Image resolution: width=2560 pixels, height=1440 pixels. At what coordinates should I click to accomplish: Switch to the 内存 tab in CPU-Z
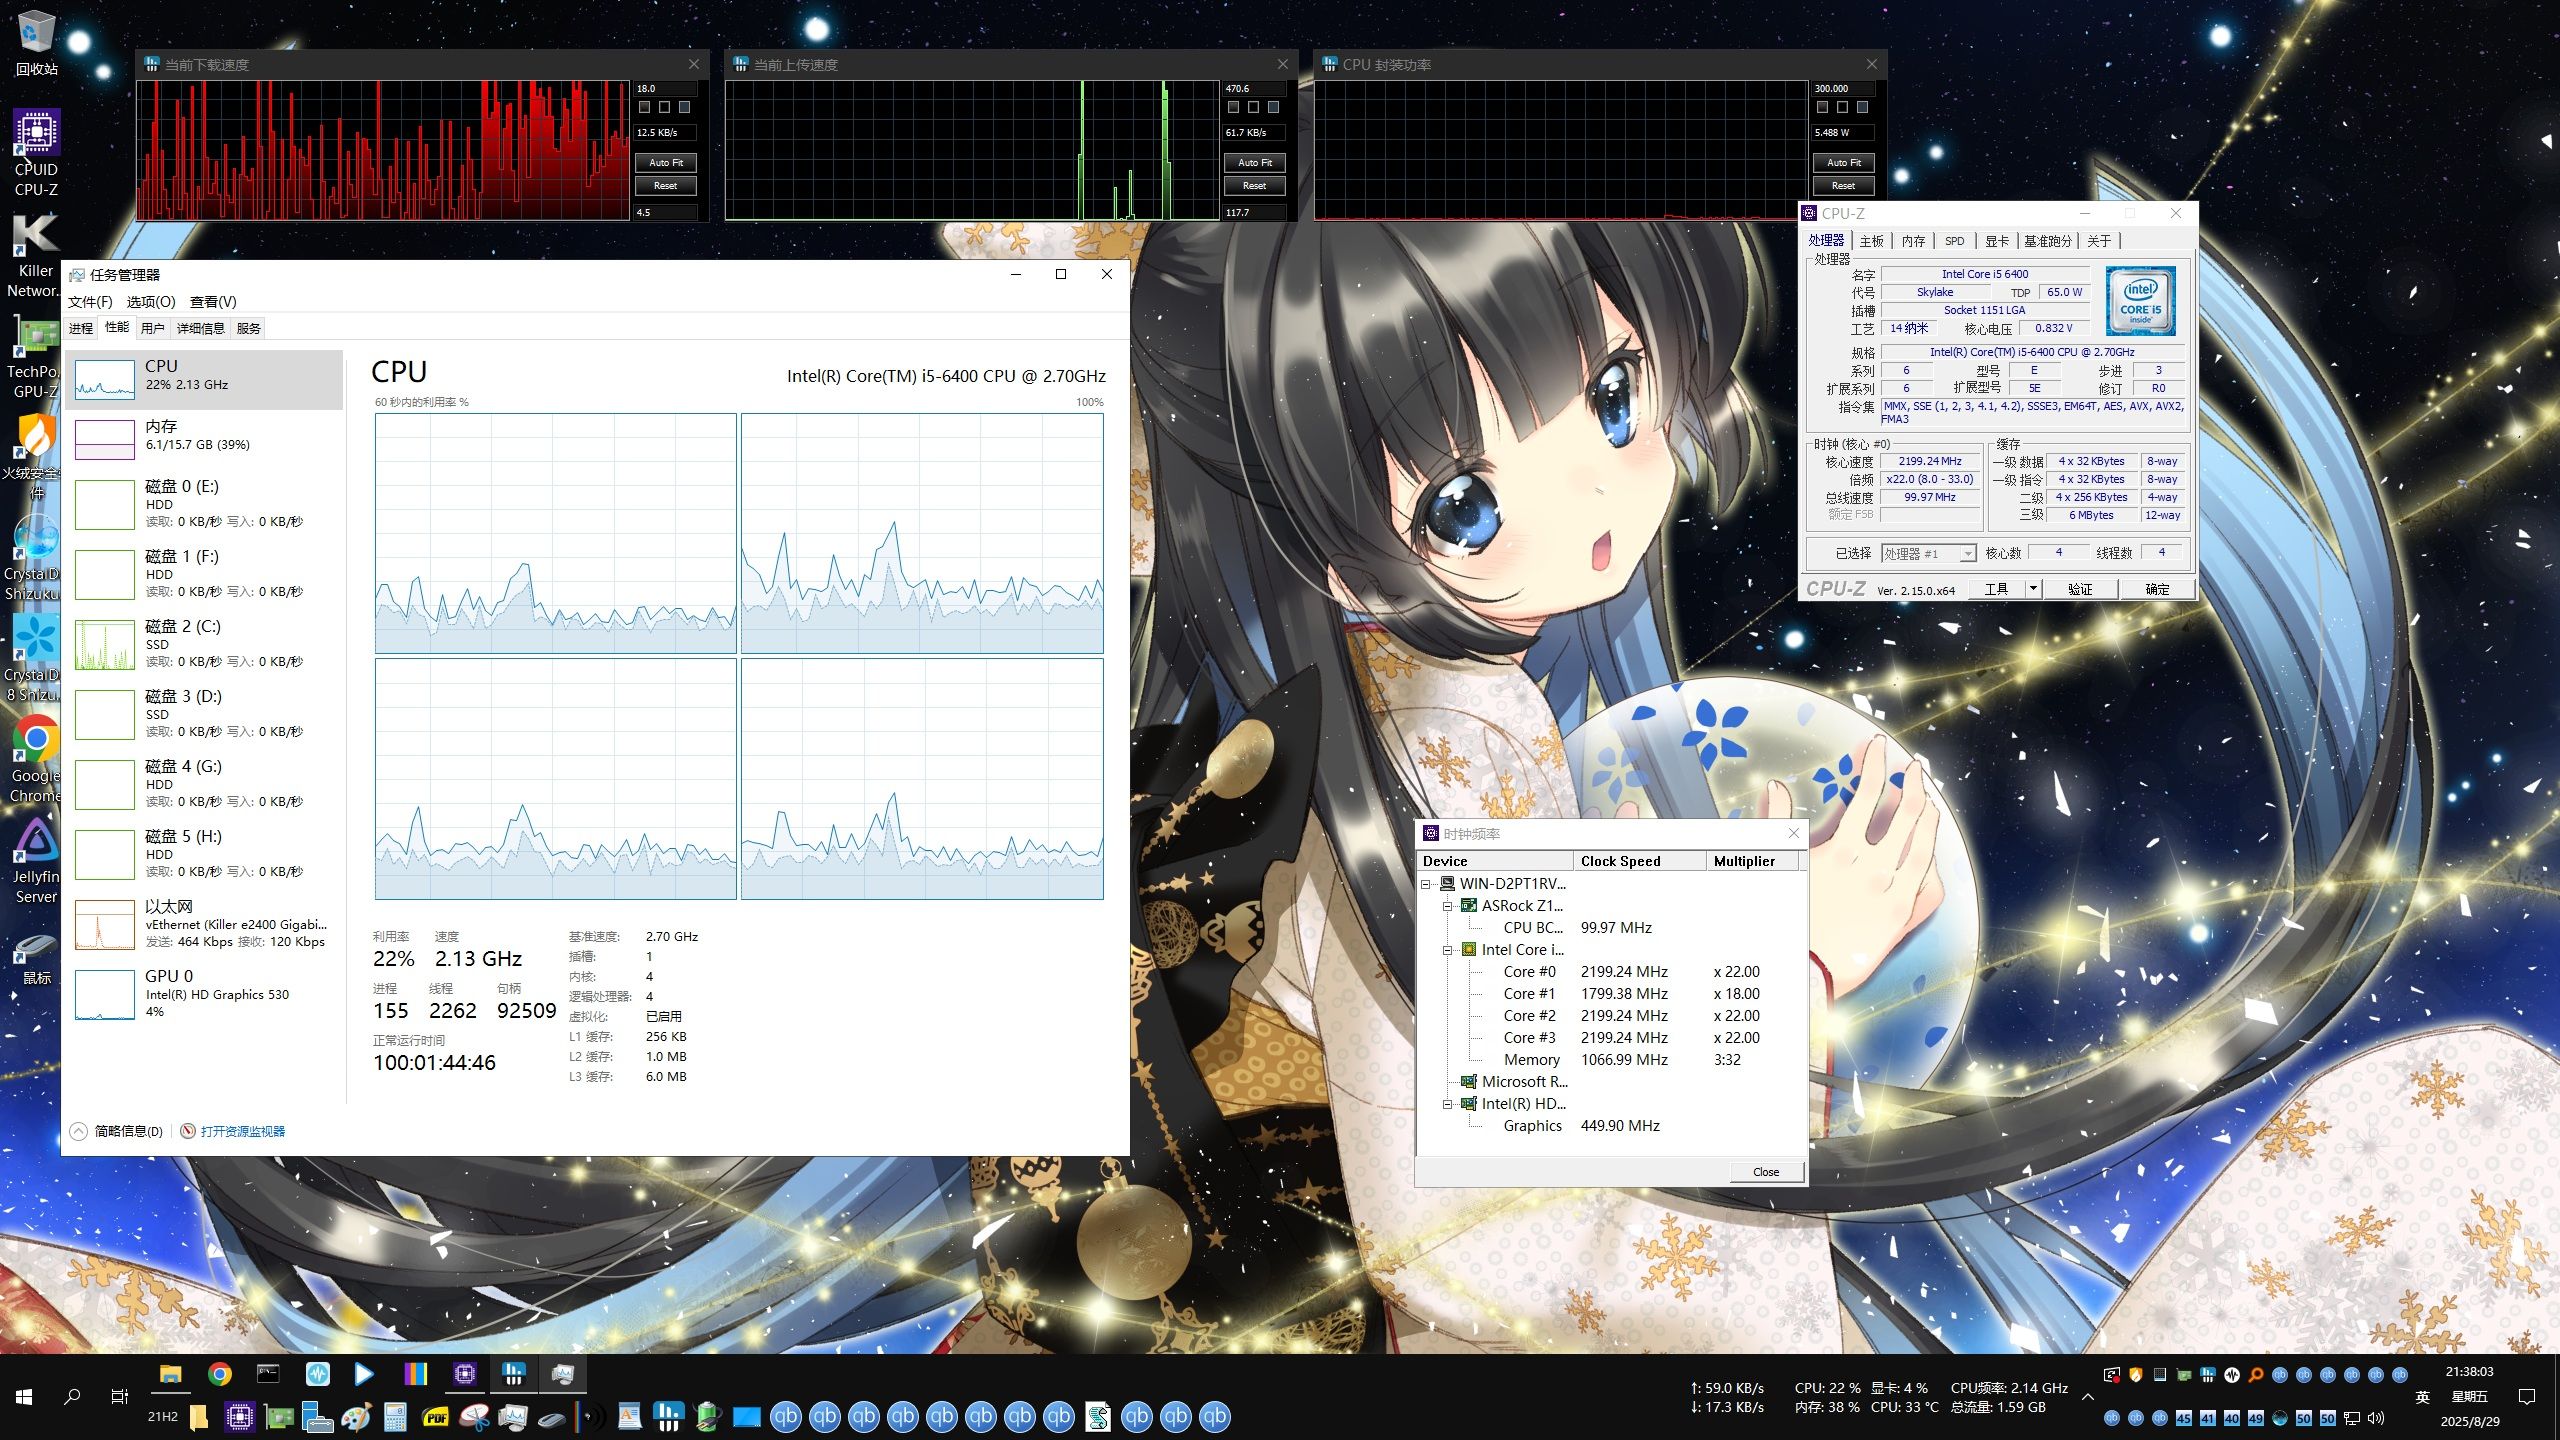coord(1912,241)
